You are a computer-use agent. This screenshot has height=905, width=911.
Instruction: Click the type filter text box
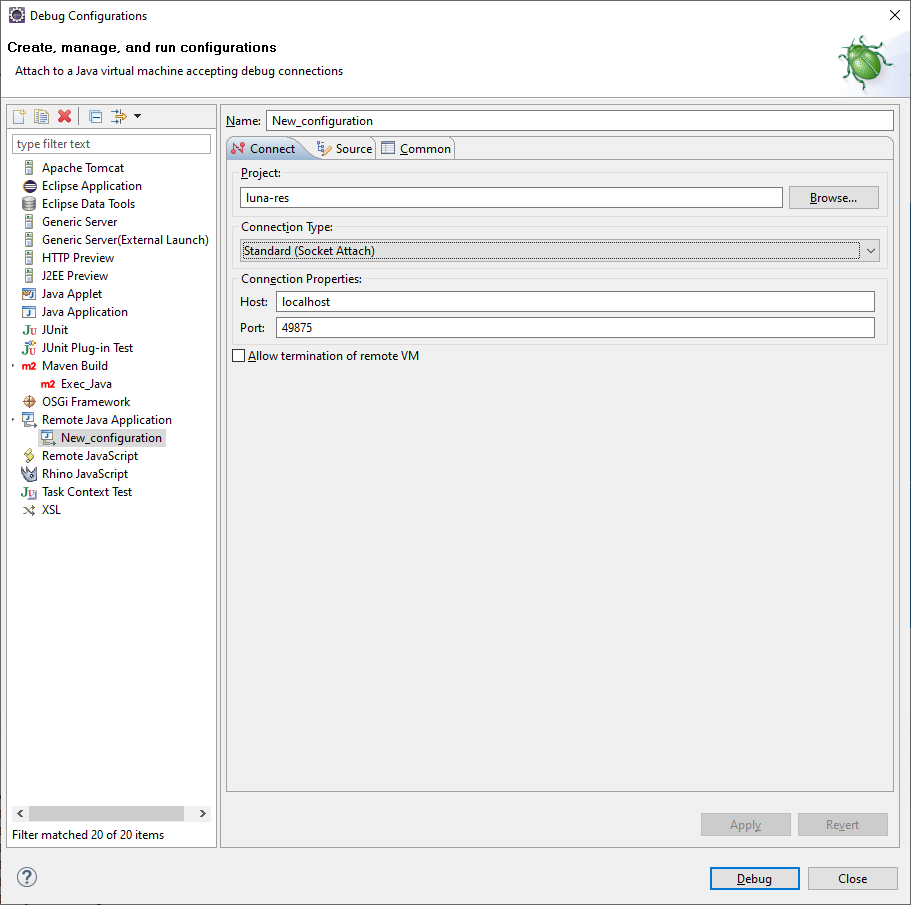click(112, 144)
